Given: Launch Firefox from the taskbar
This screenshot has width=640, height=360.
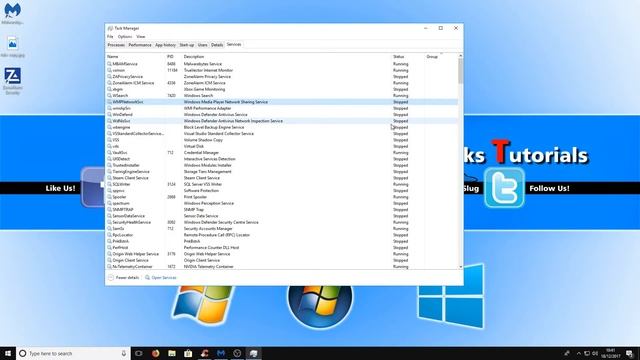Looking at the screenshot, I should click(x=156, y=353).
